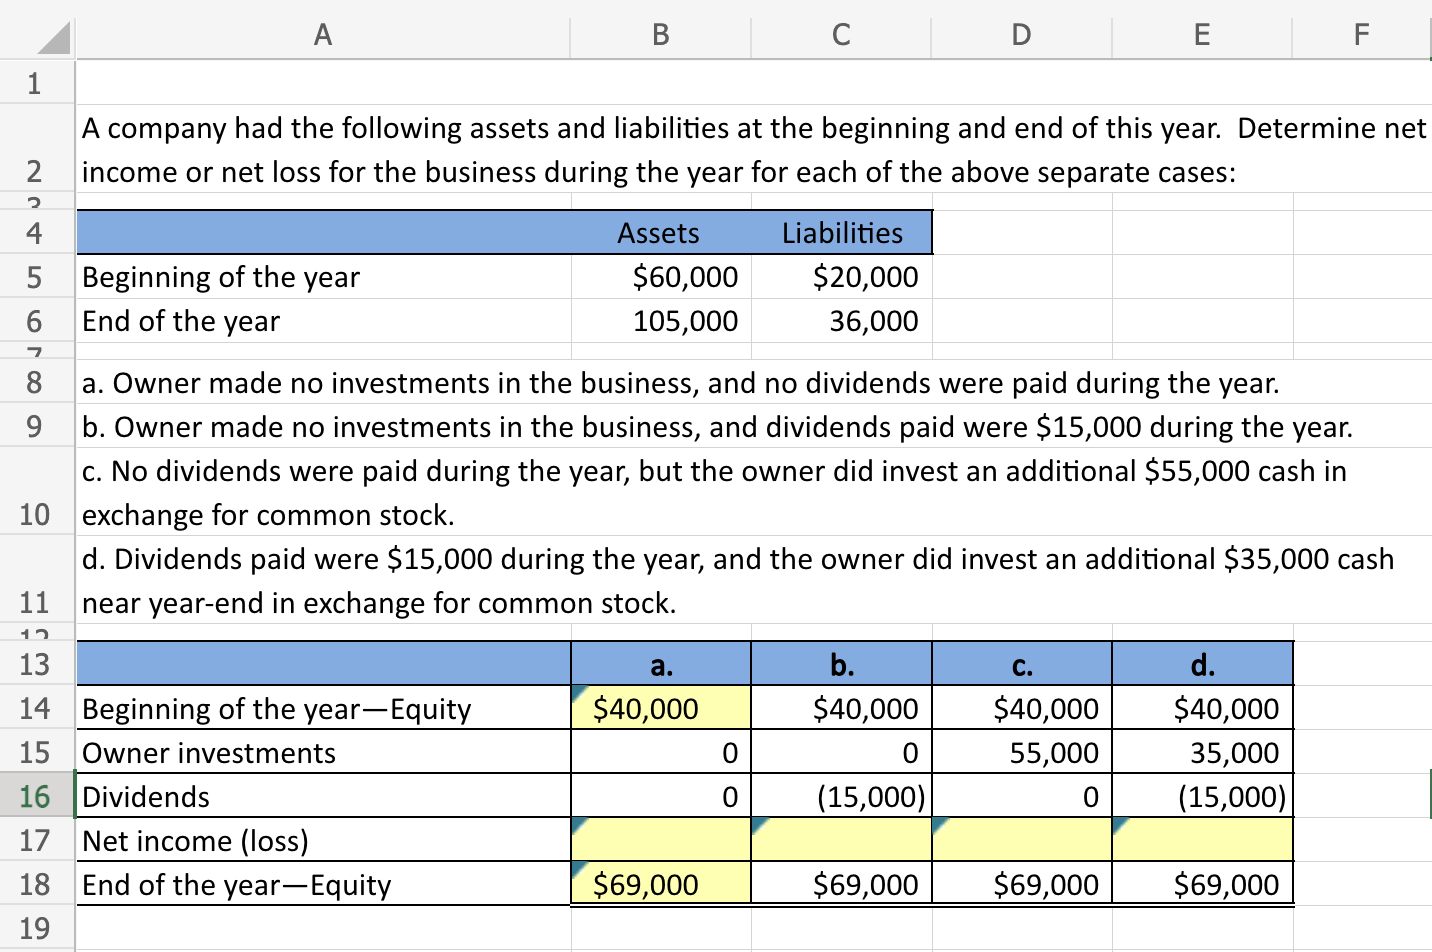Select column header F
This screenshot has height=952, width=1432.
(1361, 35)
